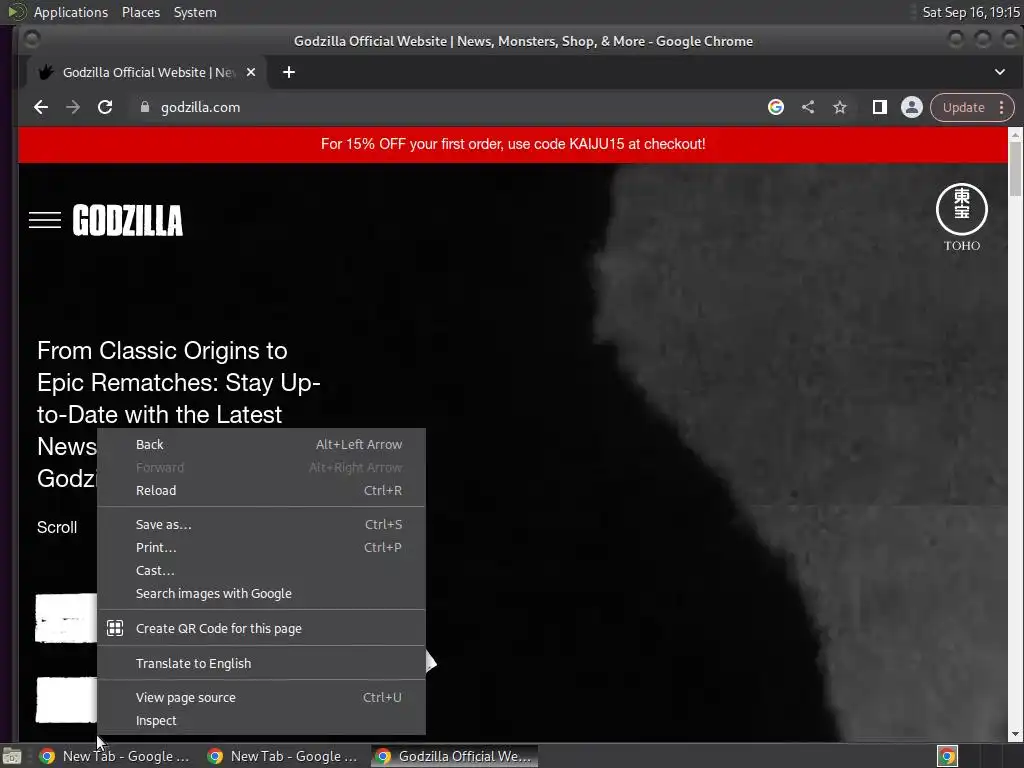
Task: Choose Search images with Google
Action: pos(261,594)
